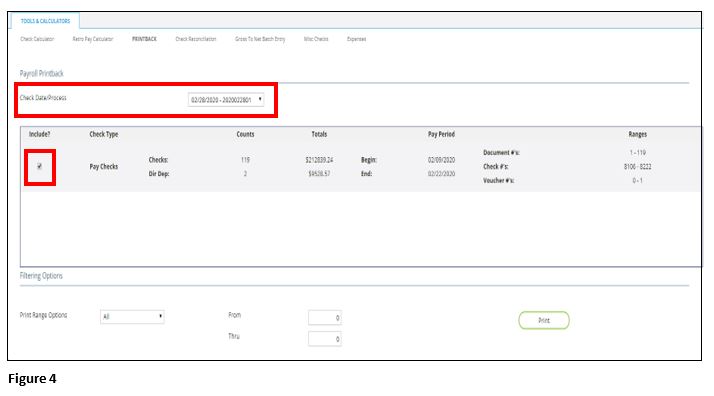The width and height of the screenshot is (714, 396).
Task: Open the Print Range Options dropdown
Action: 132,317
